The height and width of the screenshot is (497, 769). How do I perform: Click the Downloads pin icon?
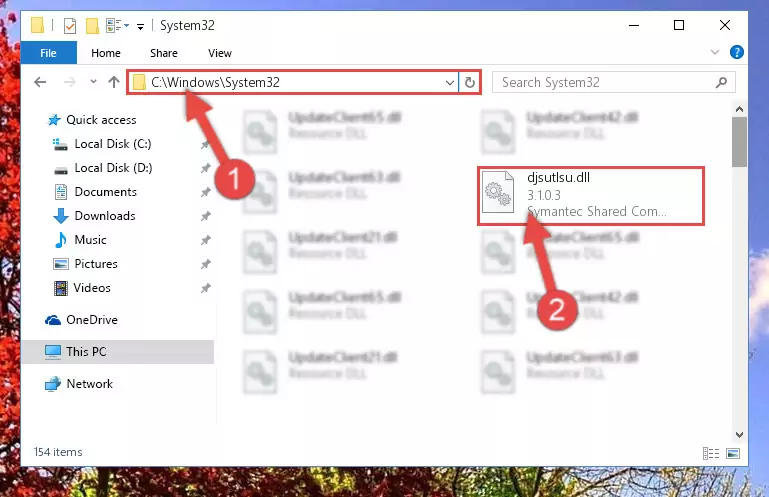[x=205, y=216]
